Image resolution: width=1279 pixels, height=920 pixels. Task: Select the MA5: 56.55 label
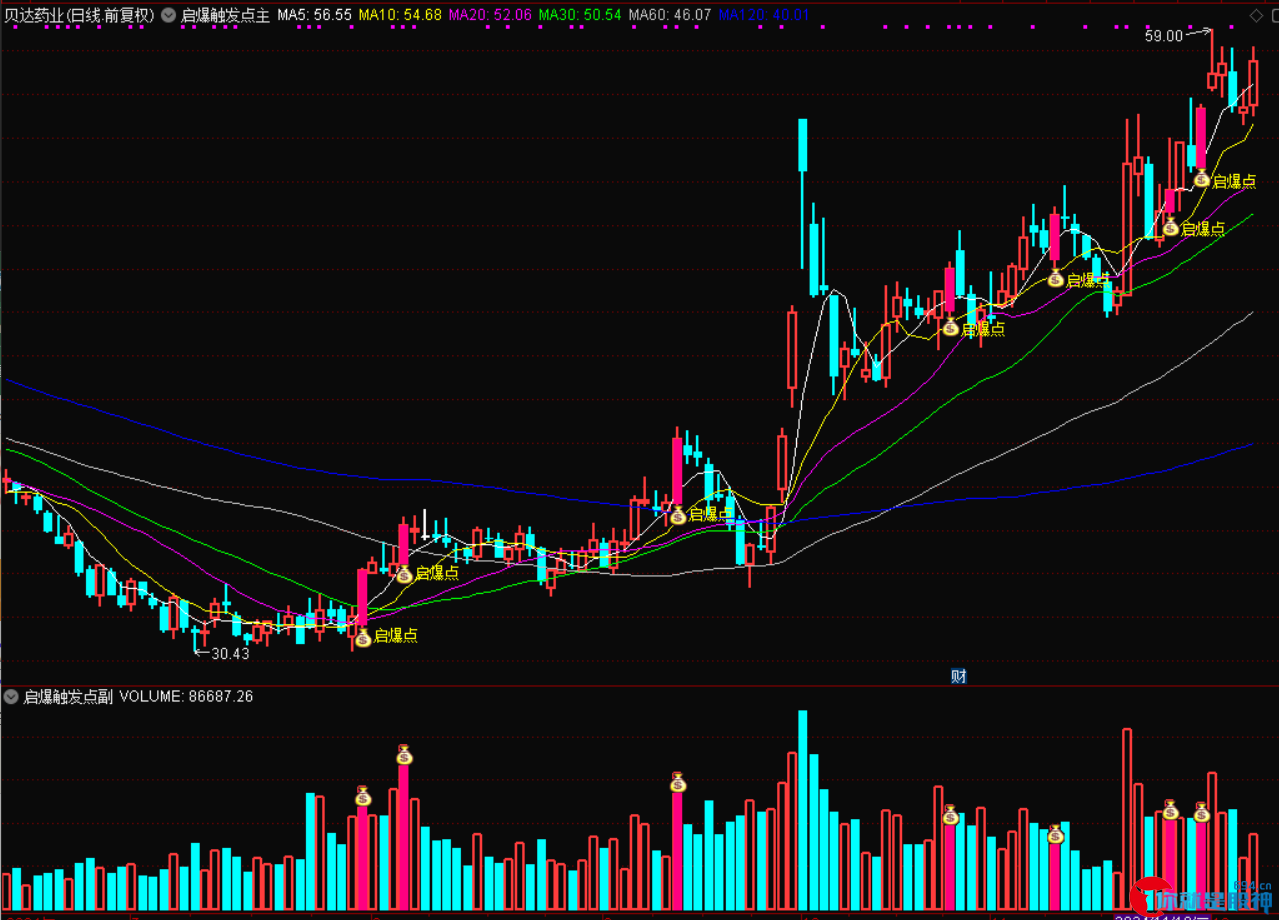pyautogui.click(x=314, y=16)
